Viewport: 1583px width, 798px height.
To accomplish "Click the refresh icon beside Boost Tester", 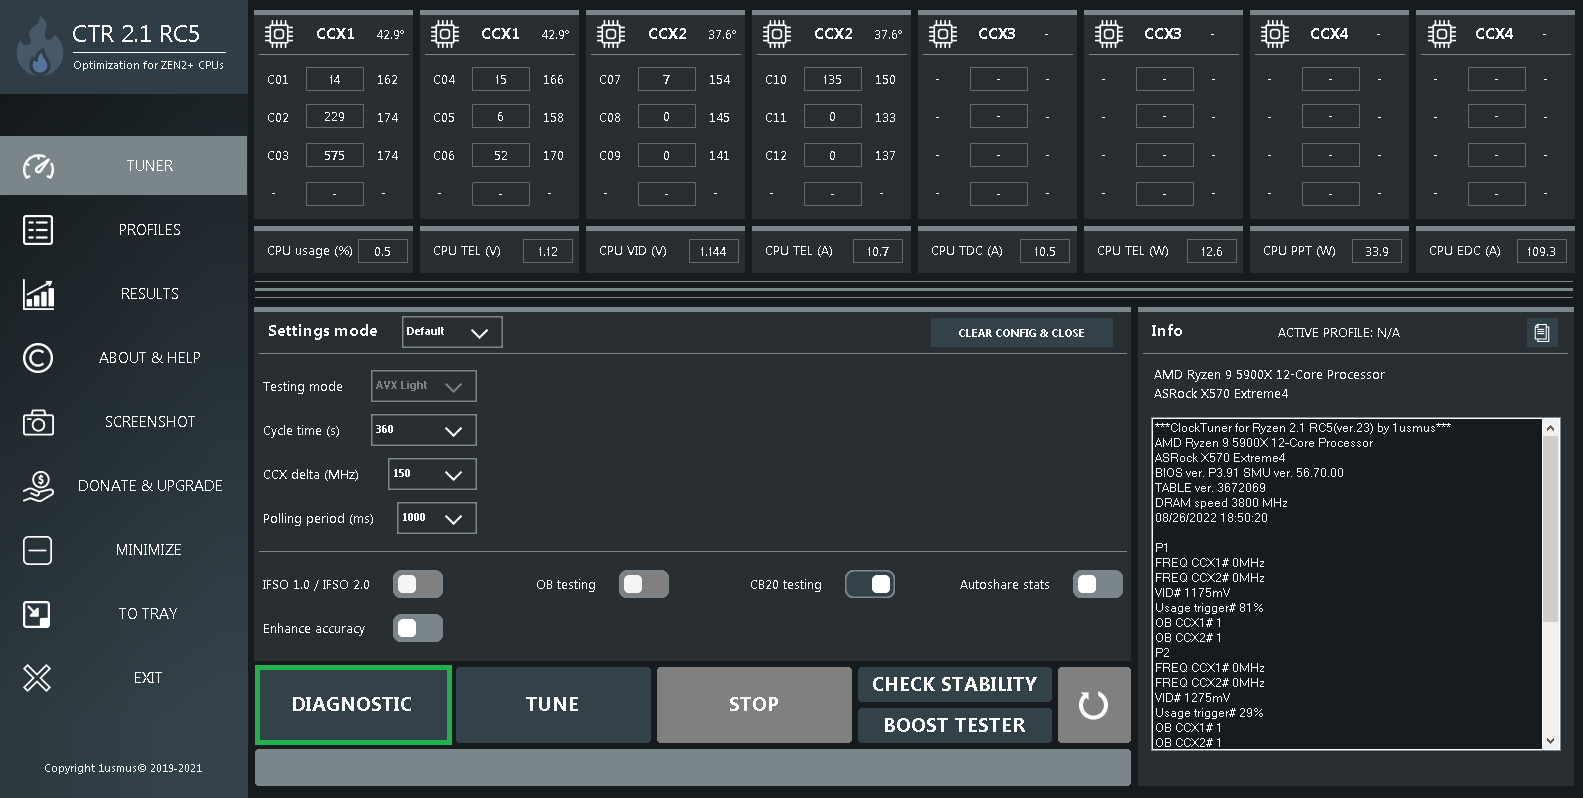I will pos(1094,705).
